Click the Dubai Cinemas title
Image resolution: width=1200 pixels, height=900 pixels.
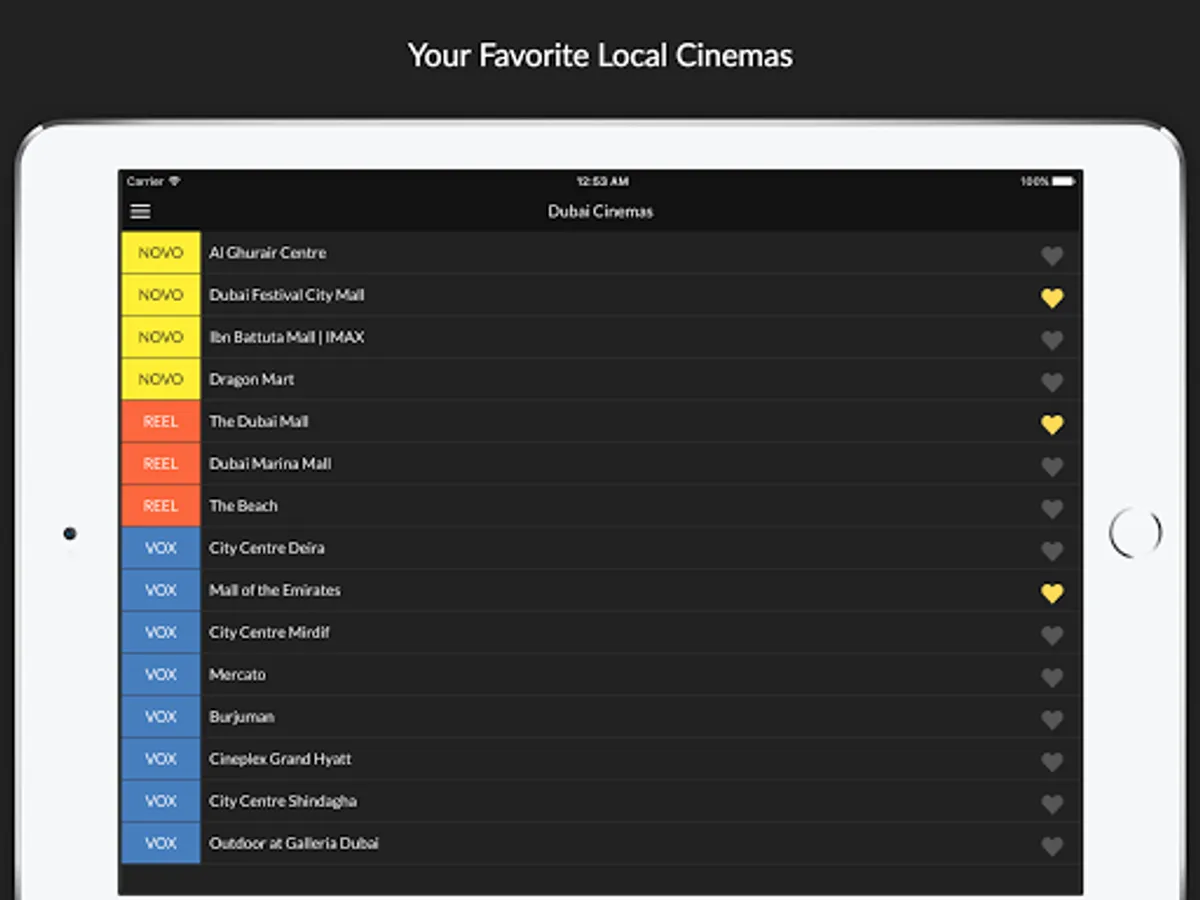tap(600, 212)
